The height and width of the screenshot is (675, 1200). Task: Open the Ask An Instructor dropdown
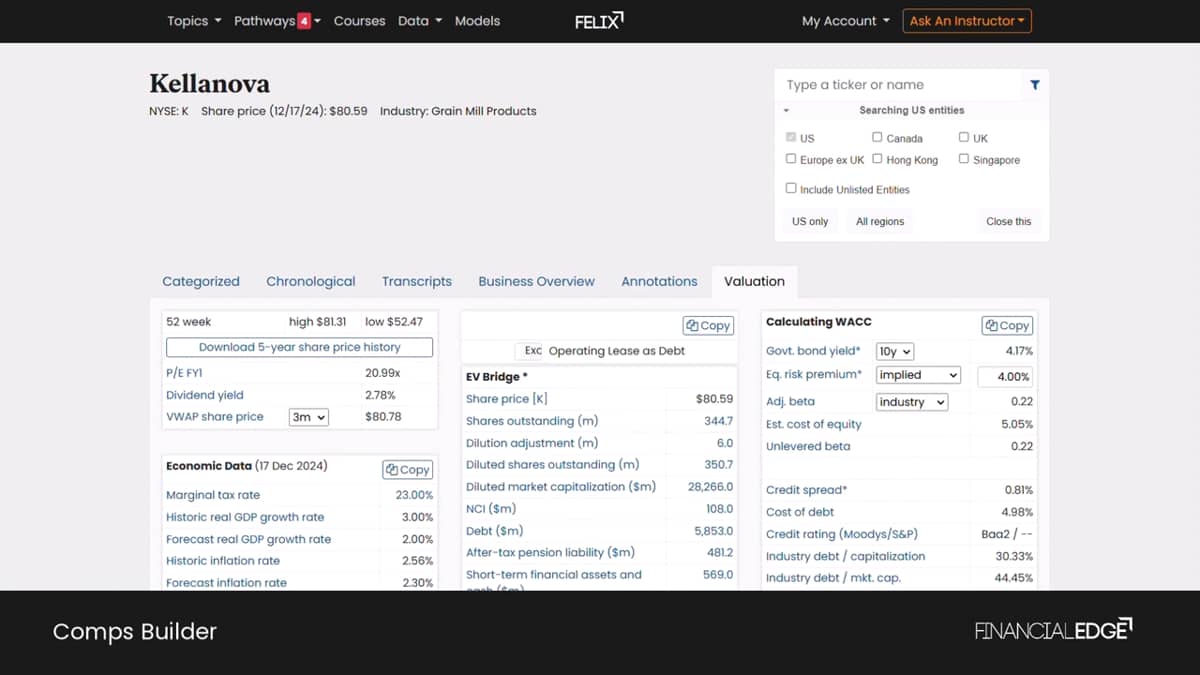[967, 21]
